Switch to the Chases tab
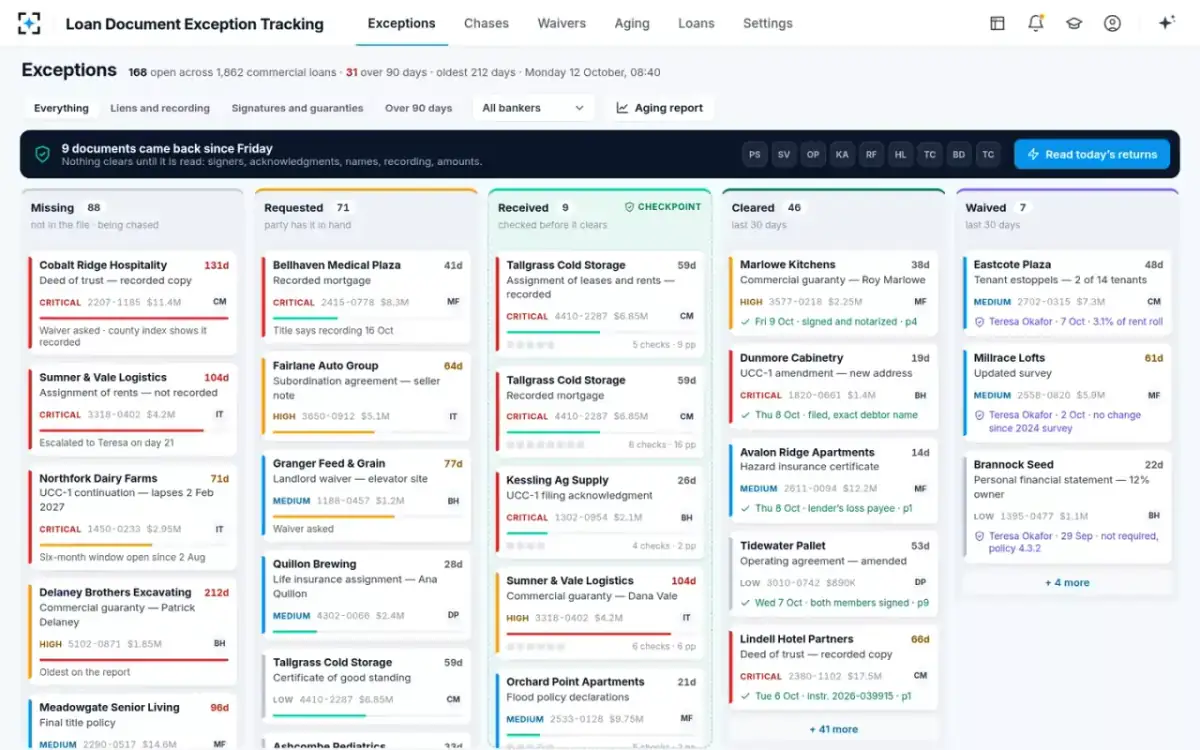The height and width of the screenshot is (750, 1200). coord(486,23)
